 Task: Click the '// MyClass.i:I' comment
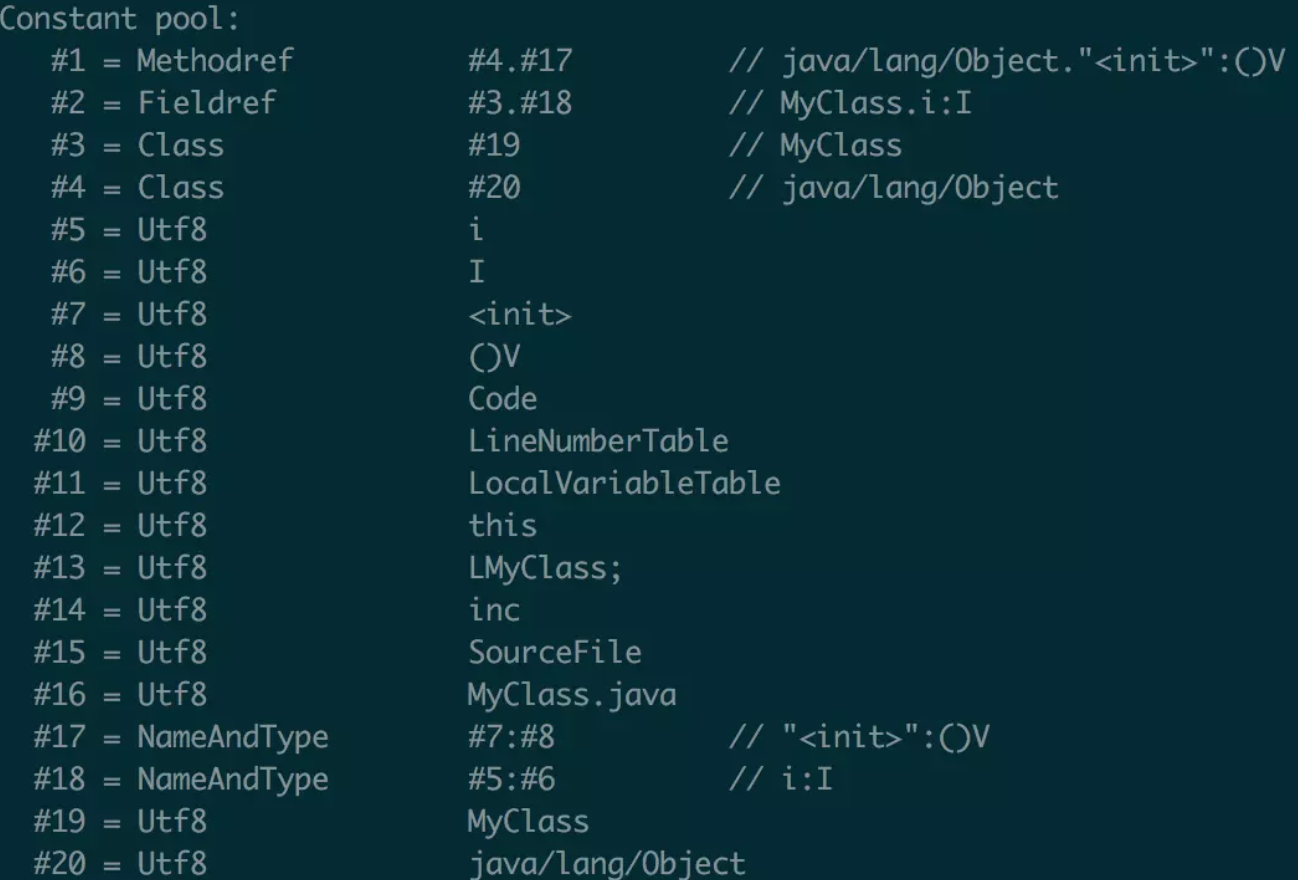click(850, 103)
